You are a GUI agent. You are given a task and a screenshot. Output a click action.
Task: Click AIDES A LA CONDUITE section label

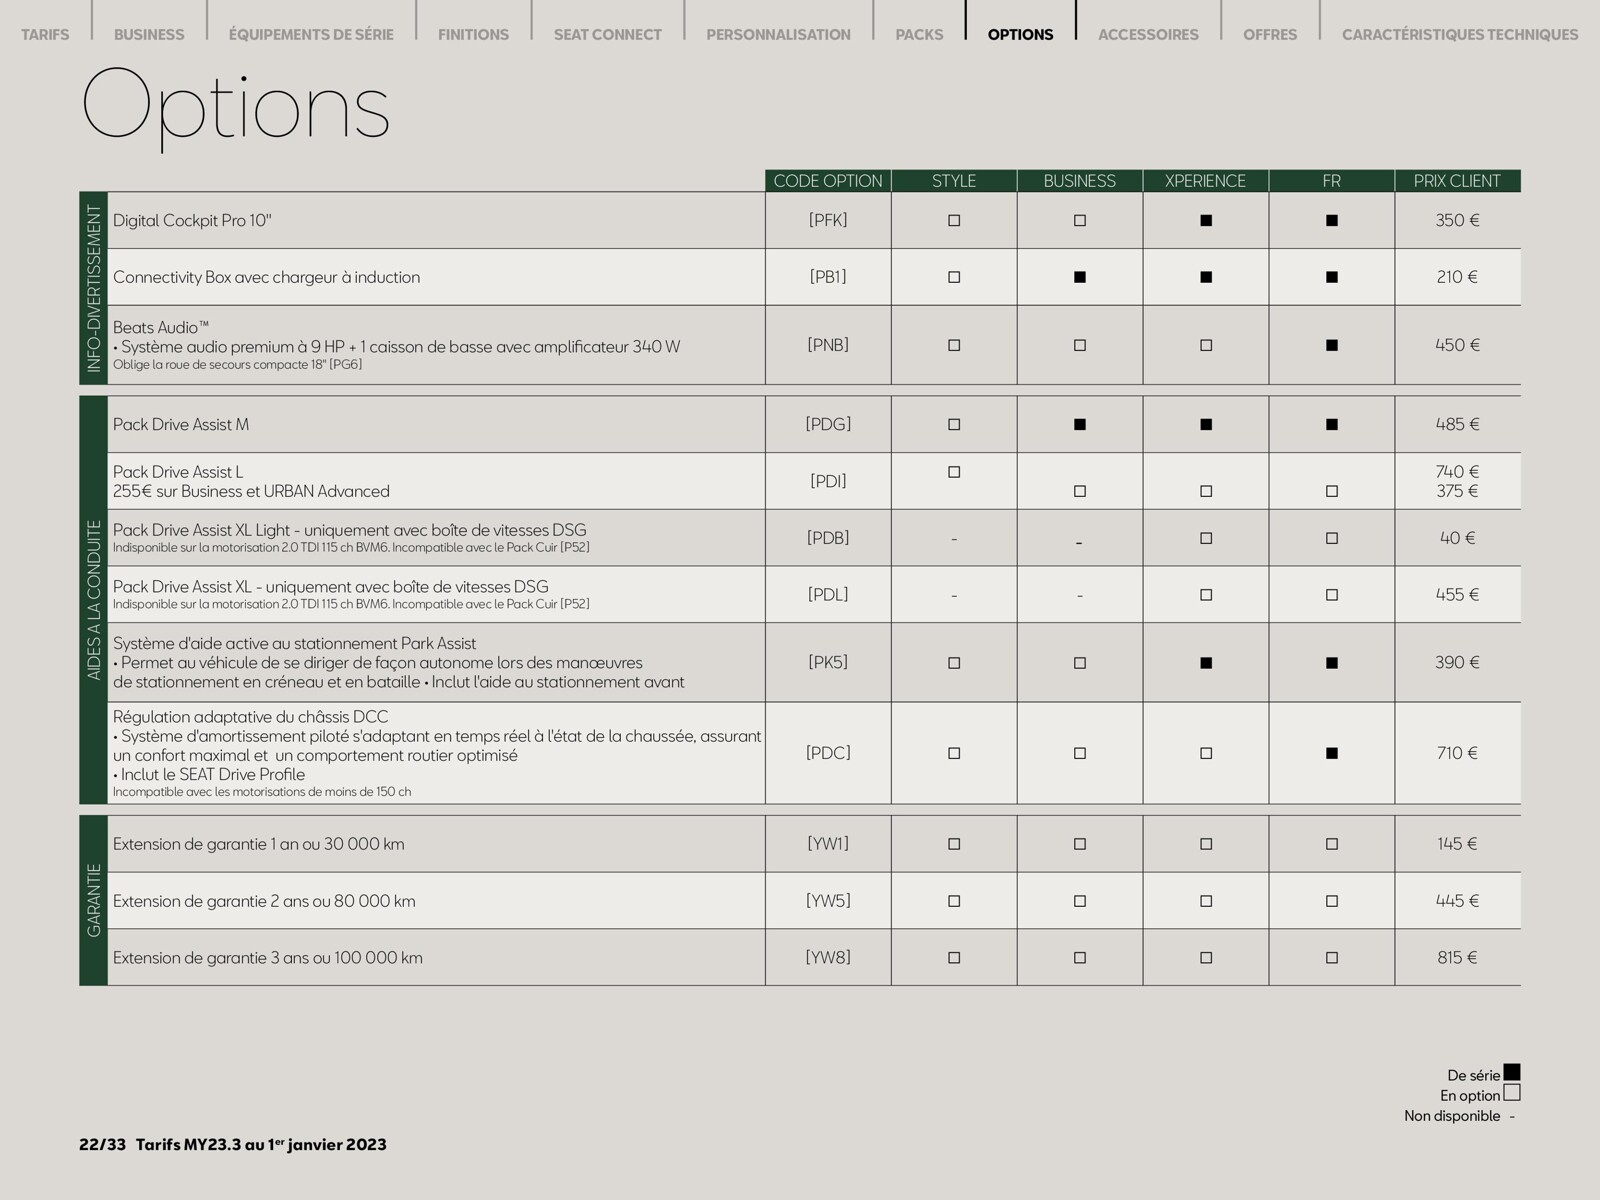click(x=94, y=600)
